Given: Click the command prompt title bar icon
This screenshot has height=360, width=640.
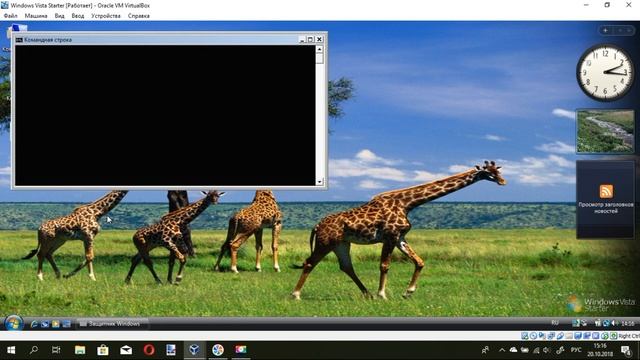Looking at the screenshot, I should click(x=19, y=40).
